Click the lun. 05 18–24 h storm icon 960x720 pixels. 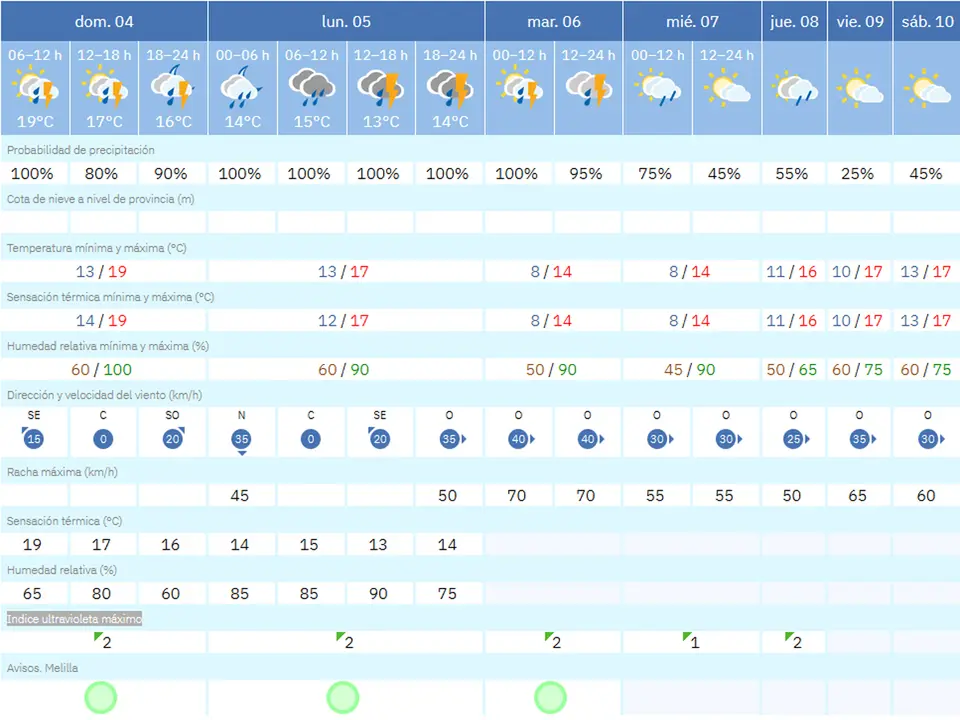(x=450, y=89)
